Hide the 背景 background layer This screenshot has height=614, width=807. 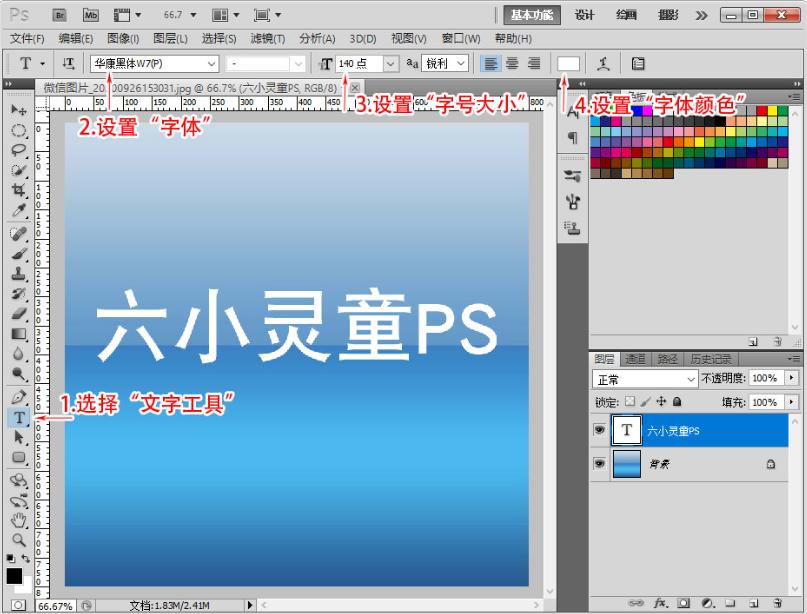tap(600, 463)
